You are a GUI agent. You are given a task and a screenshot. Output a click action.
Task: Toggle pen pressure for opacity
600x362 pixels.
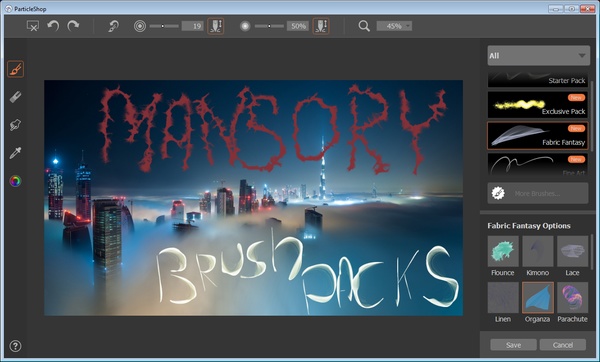click(x=321, y=26)
